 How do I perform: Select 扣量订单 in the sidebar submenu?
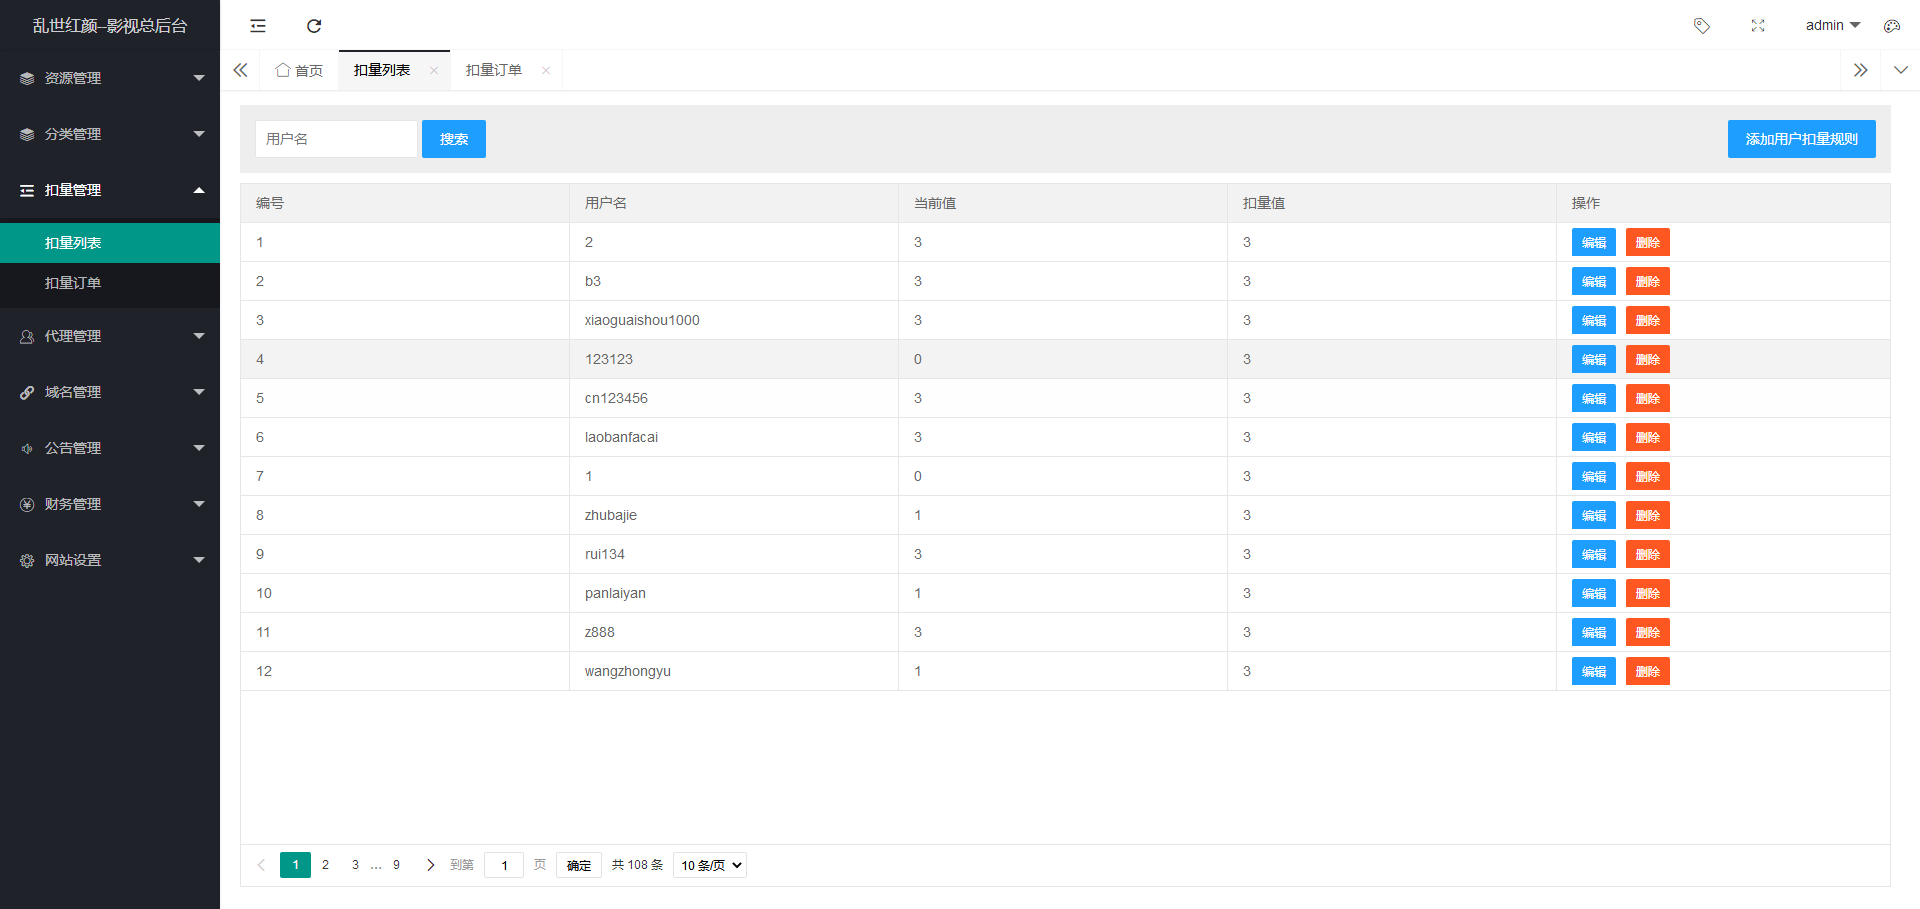(73, 283)
